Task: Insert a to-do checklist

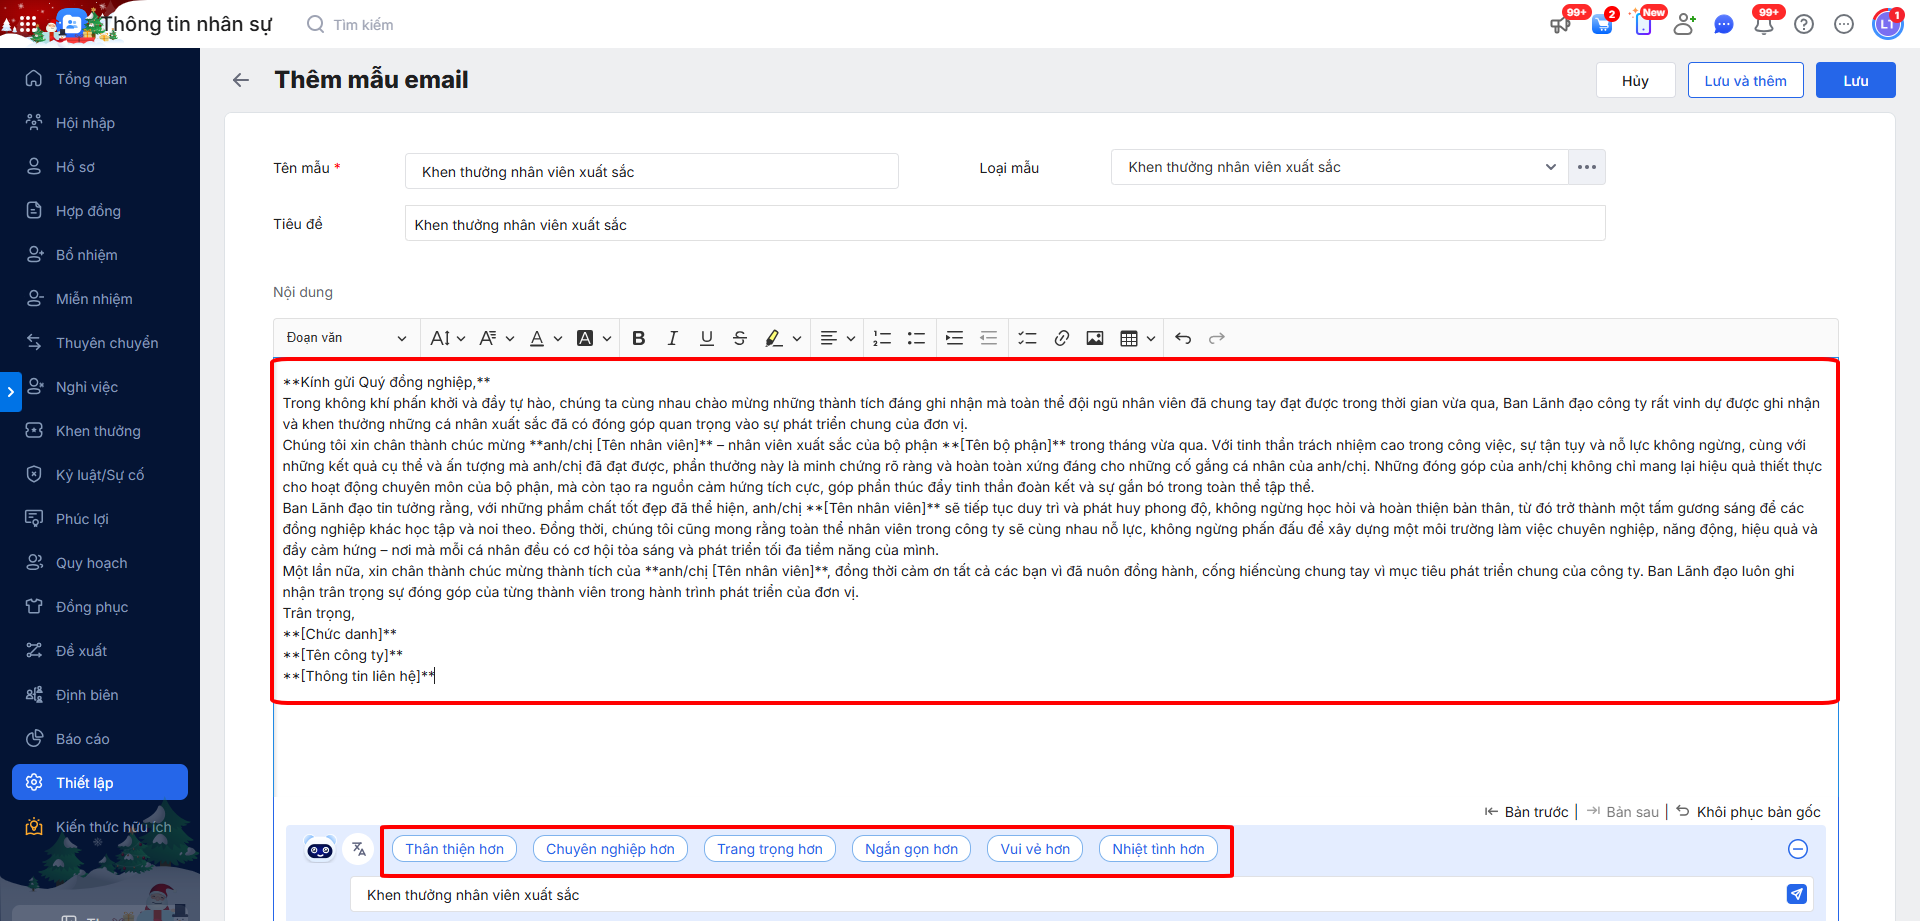Action: point(1027,338)
